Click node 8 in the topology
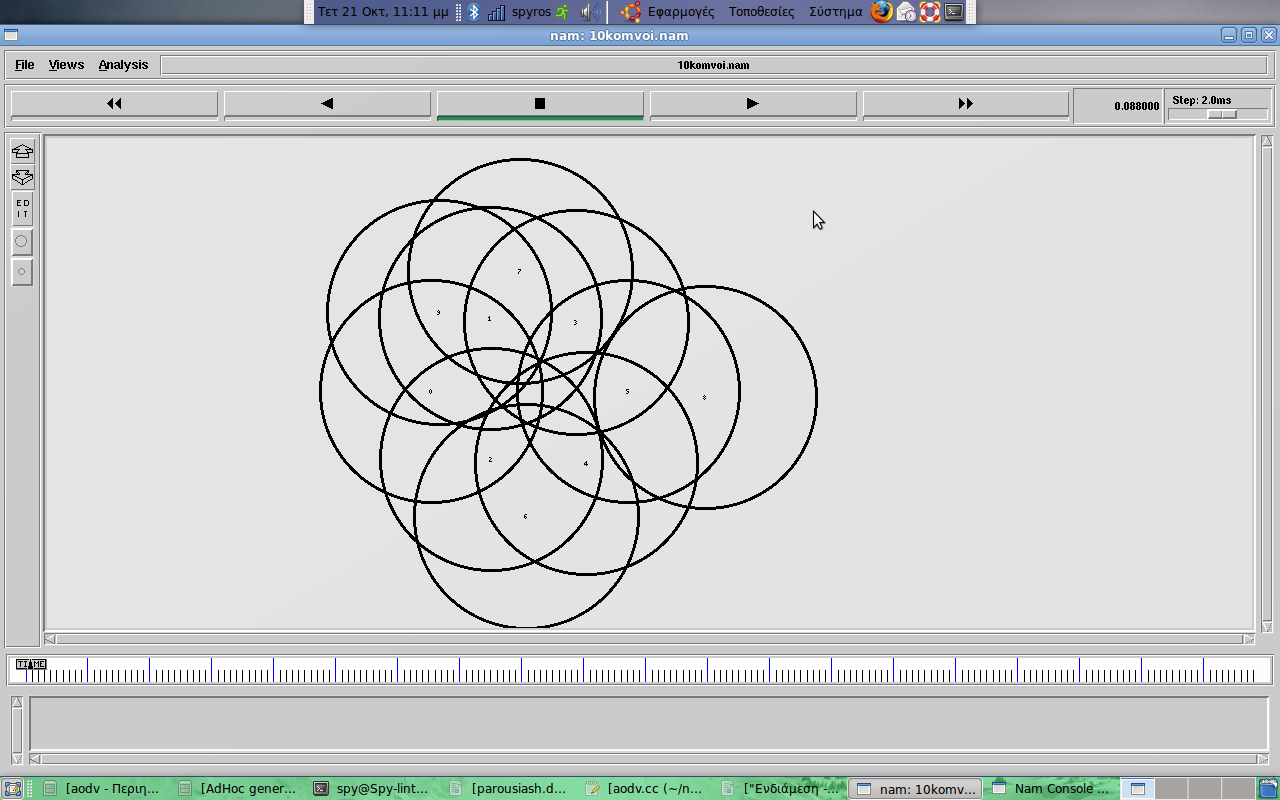The width and height of the screenshot is (1280, 800). click(x=704, y=398)
